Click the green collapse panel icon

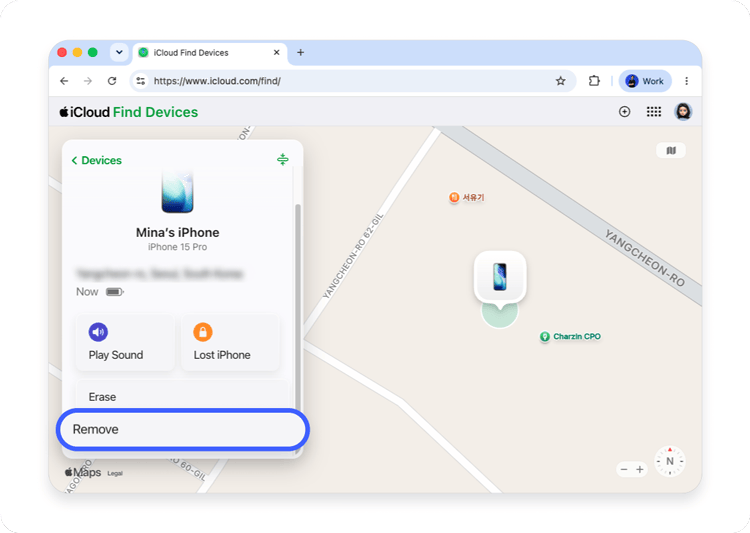click(x=283, y=159)
